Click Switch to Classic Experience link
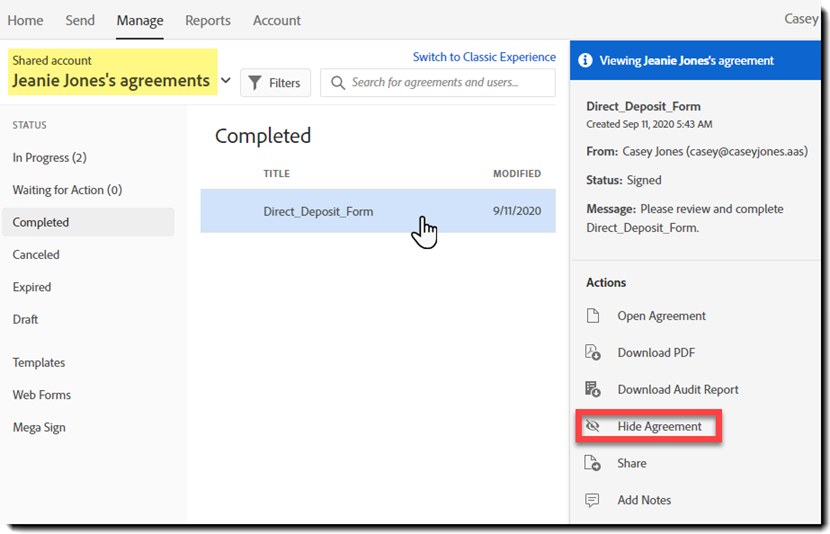830x534 pixels. point(484,57)
